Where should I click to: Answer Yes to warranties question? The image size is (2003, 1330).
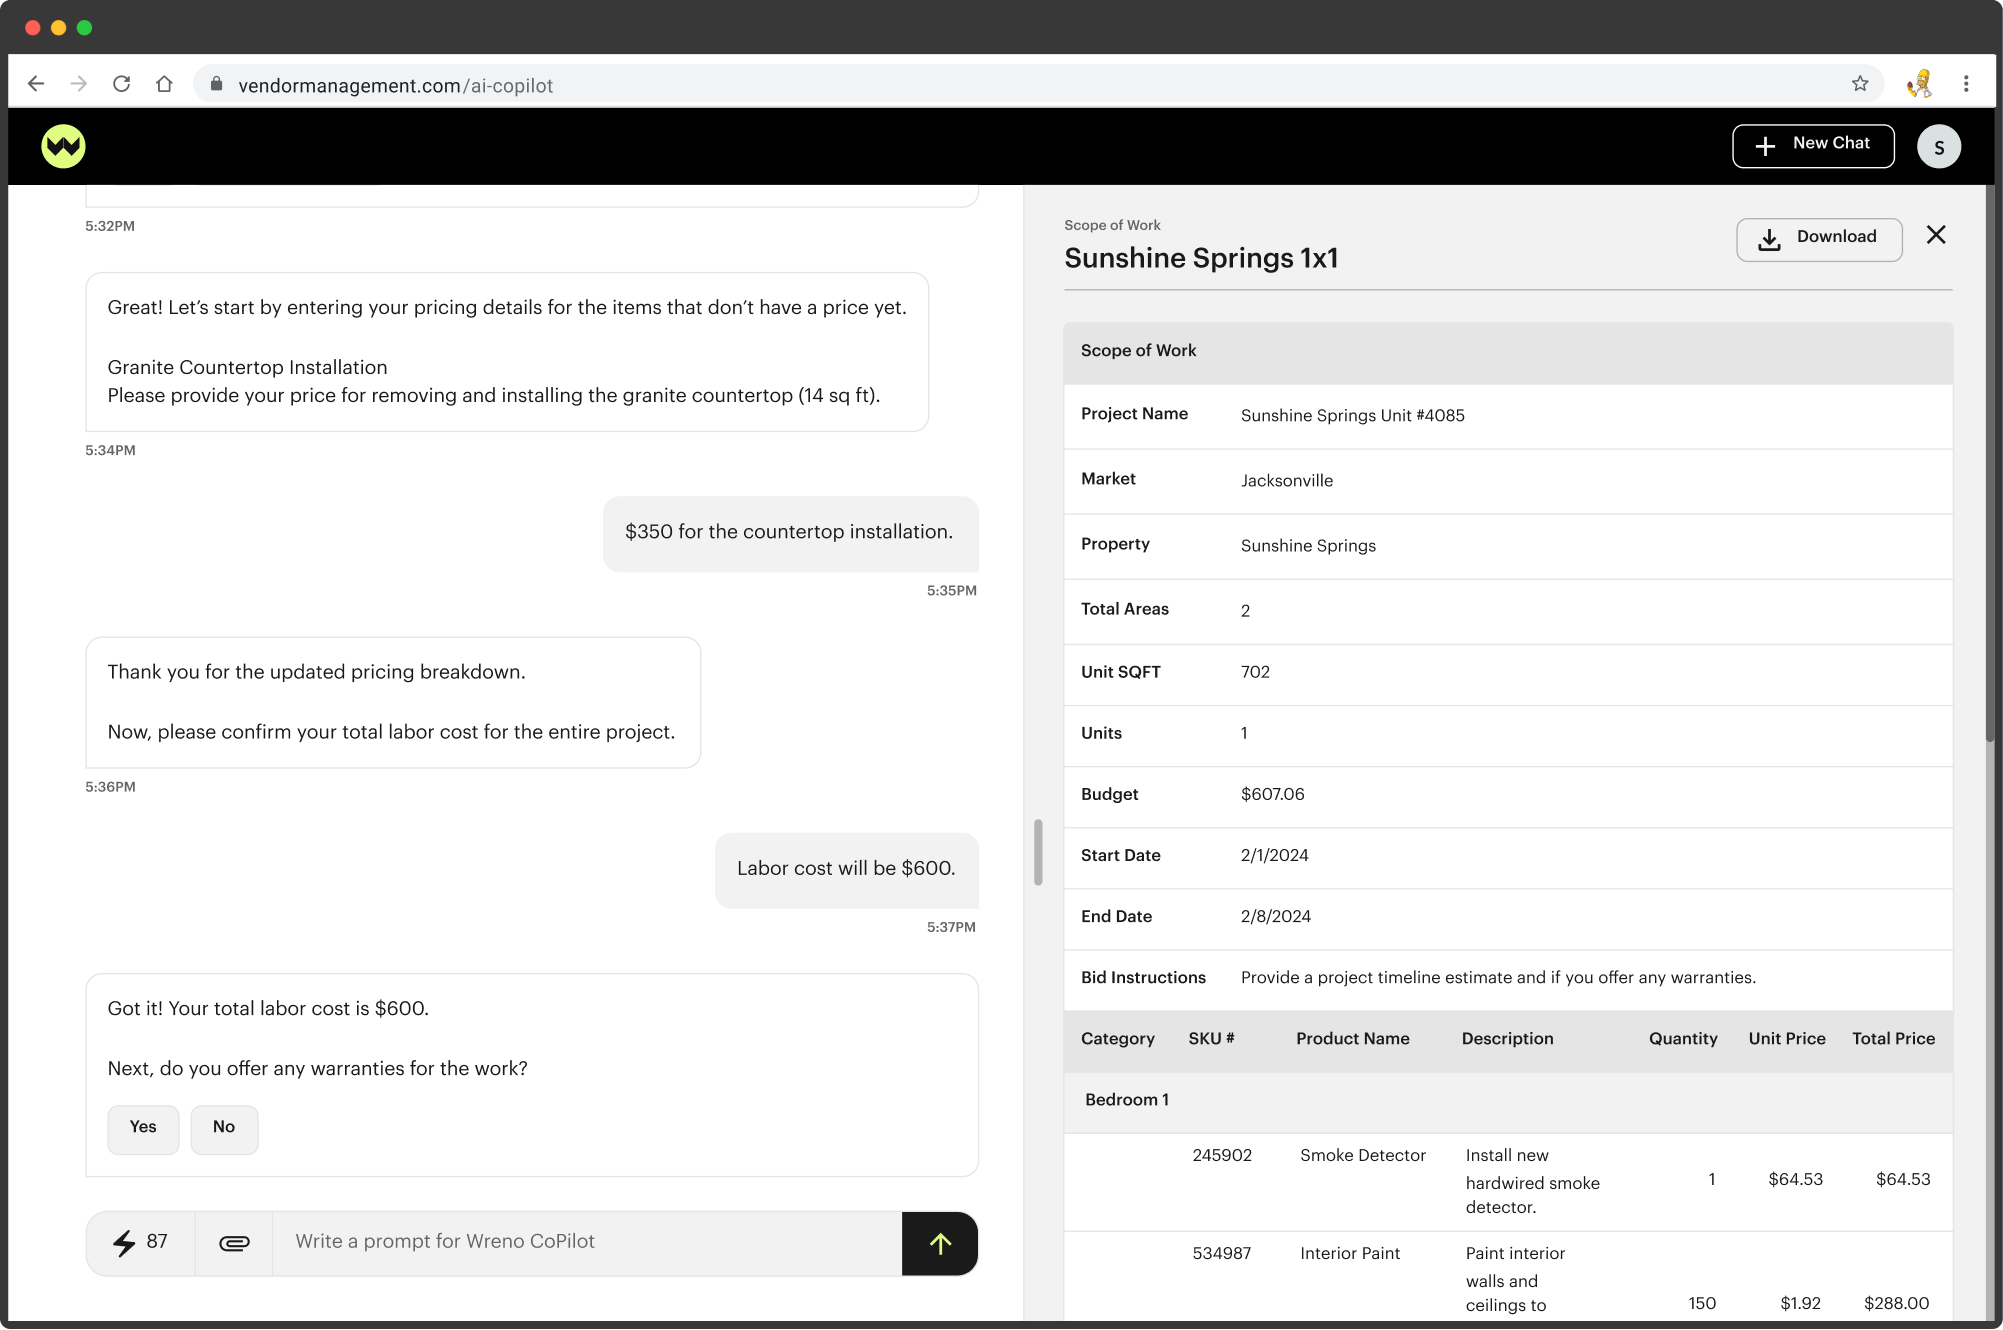143,1129
